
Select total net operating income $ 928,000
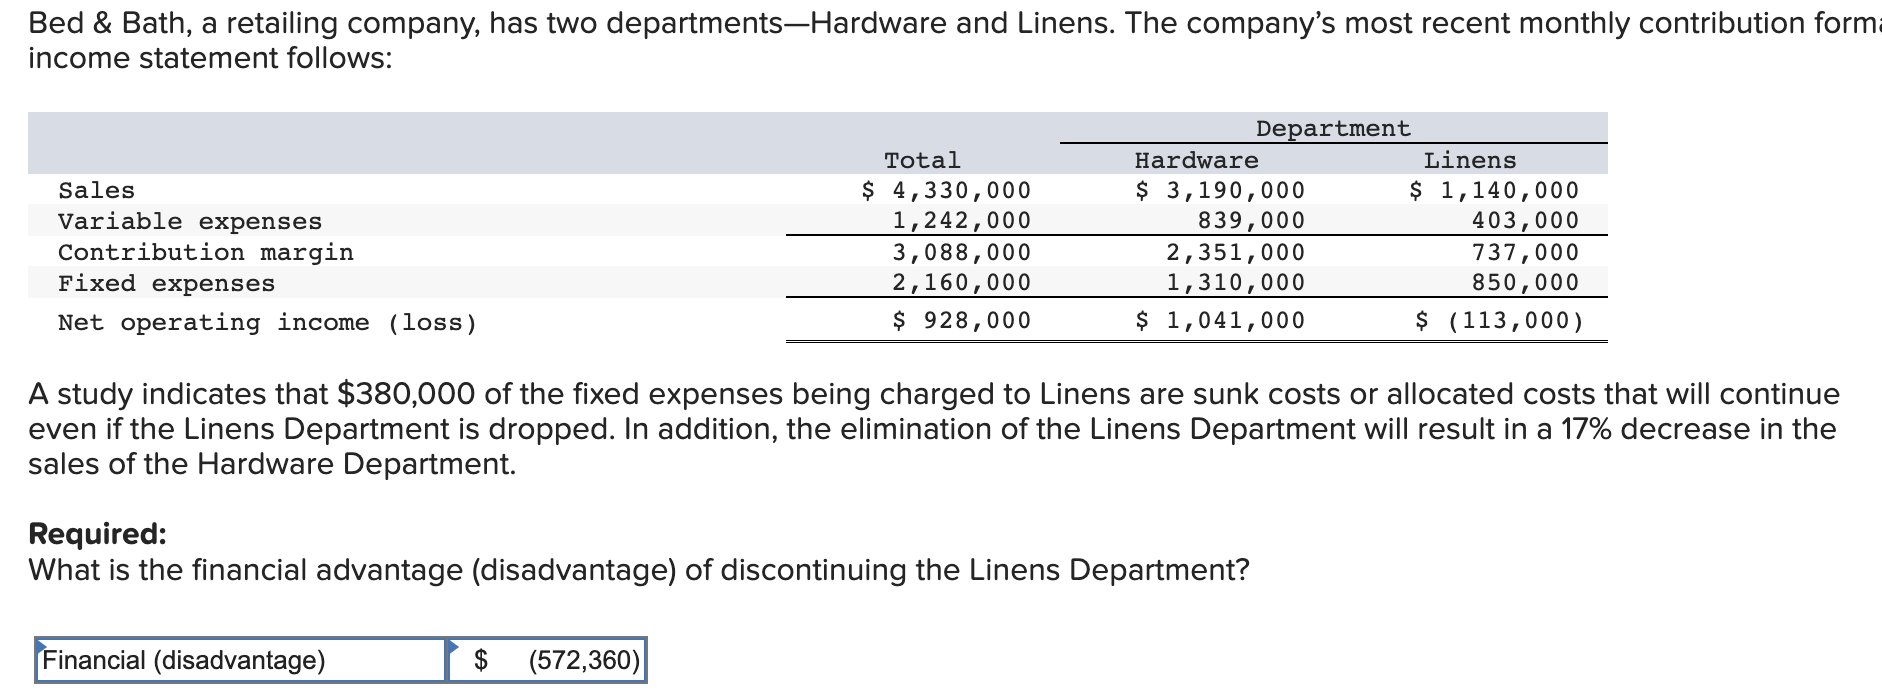(x=961, y=320)
